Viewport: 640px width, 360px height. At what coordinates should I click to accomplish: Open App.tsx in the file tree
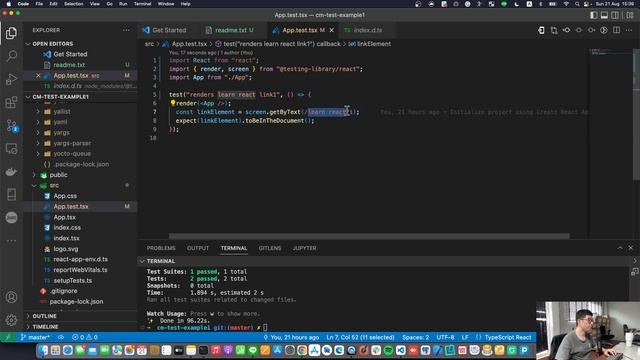[64, 217]
